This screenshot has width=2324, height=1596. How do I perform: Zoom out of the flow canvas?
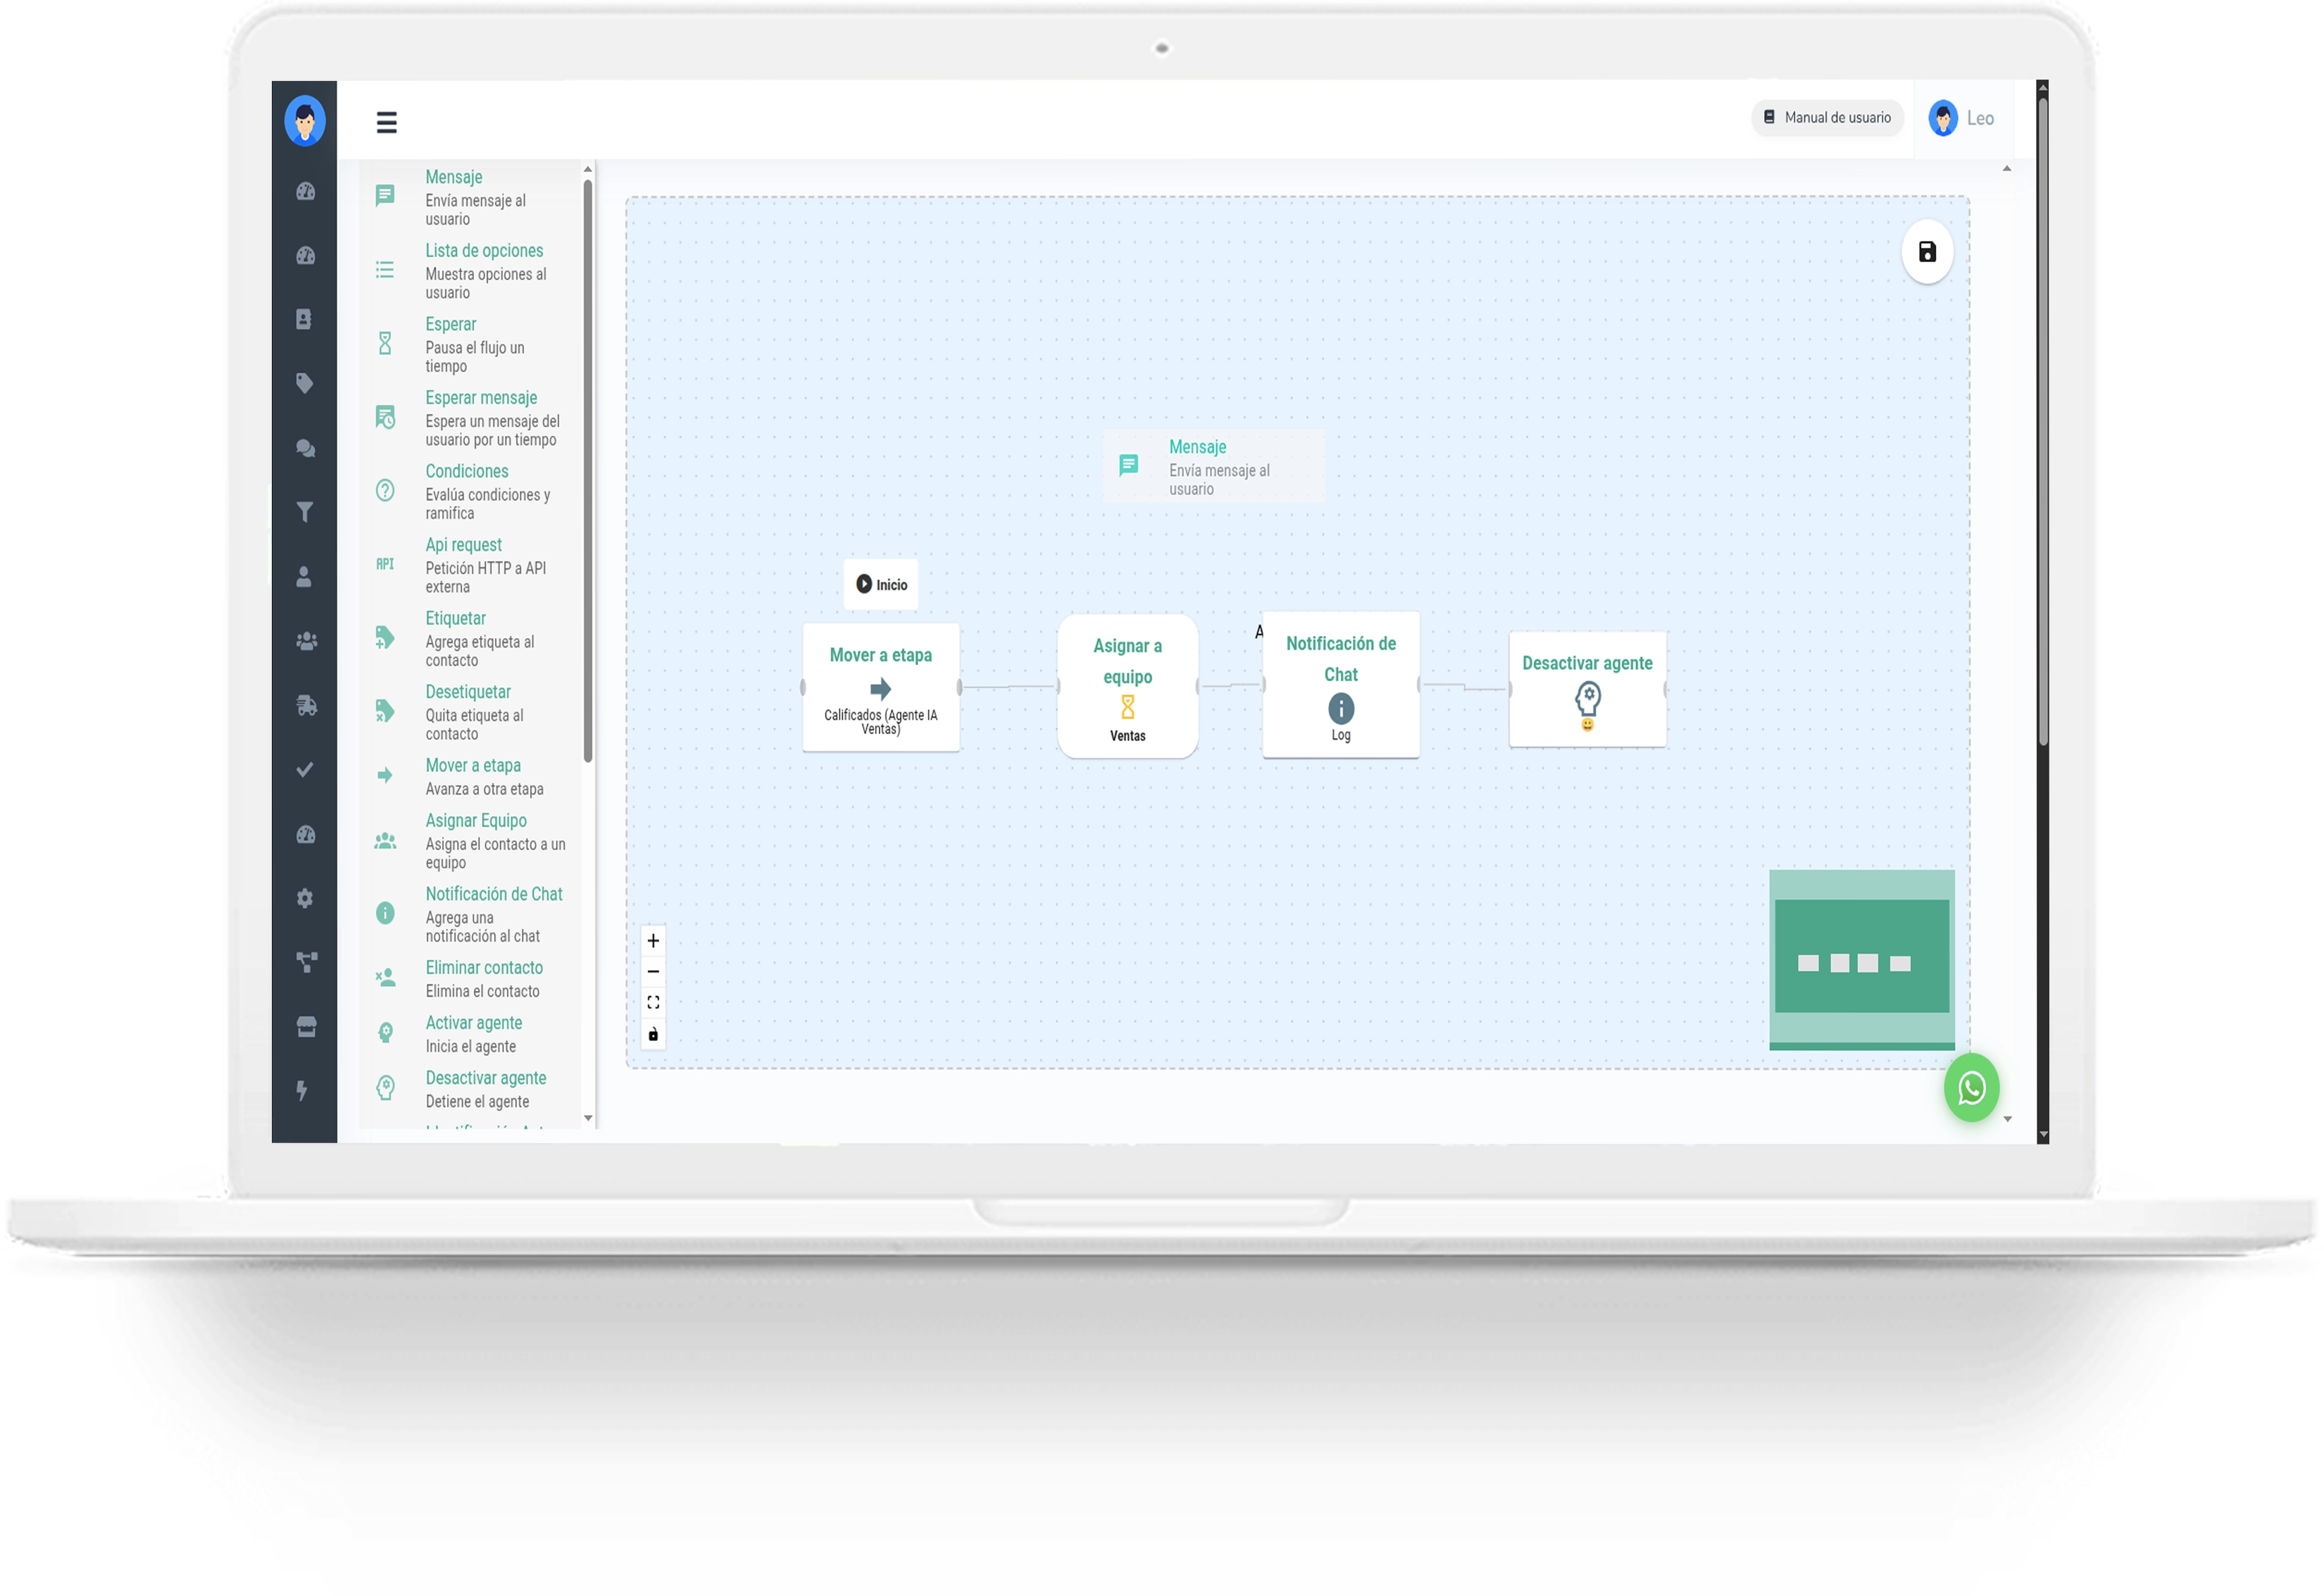pos(653,971)
